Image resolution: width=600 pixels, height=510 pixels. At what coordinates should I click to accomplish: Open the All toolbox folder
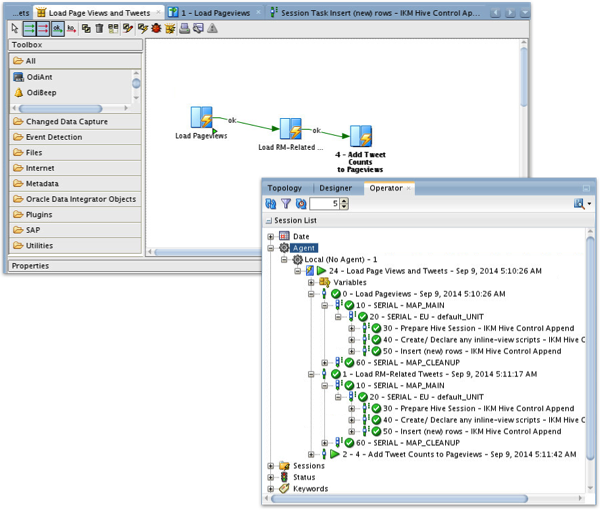point(75,61)
